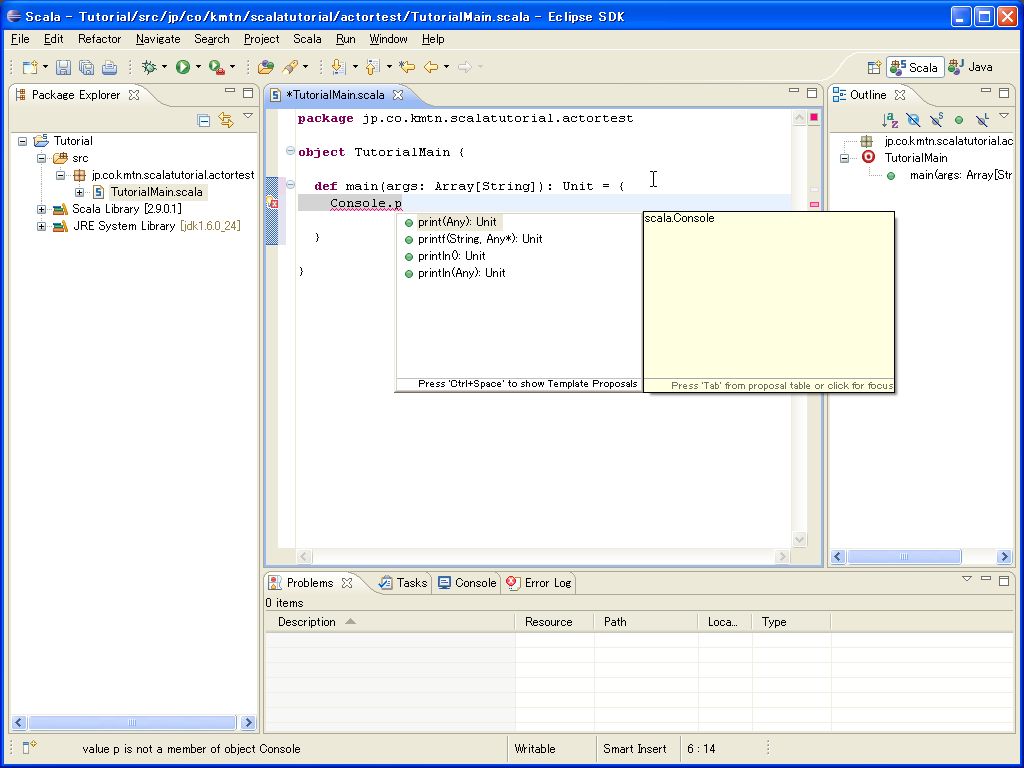Switch to the Console tab

467,583
